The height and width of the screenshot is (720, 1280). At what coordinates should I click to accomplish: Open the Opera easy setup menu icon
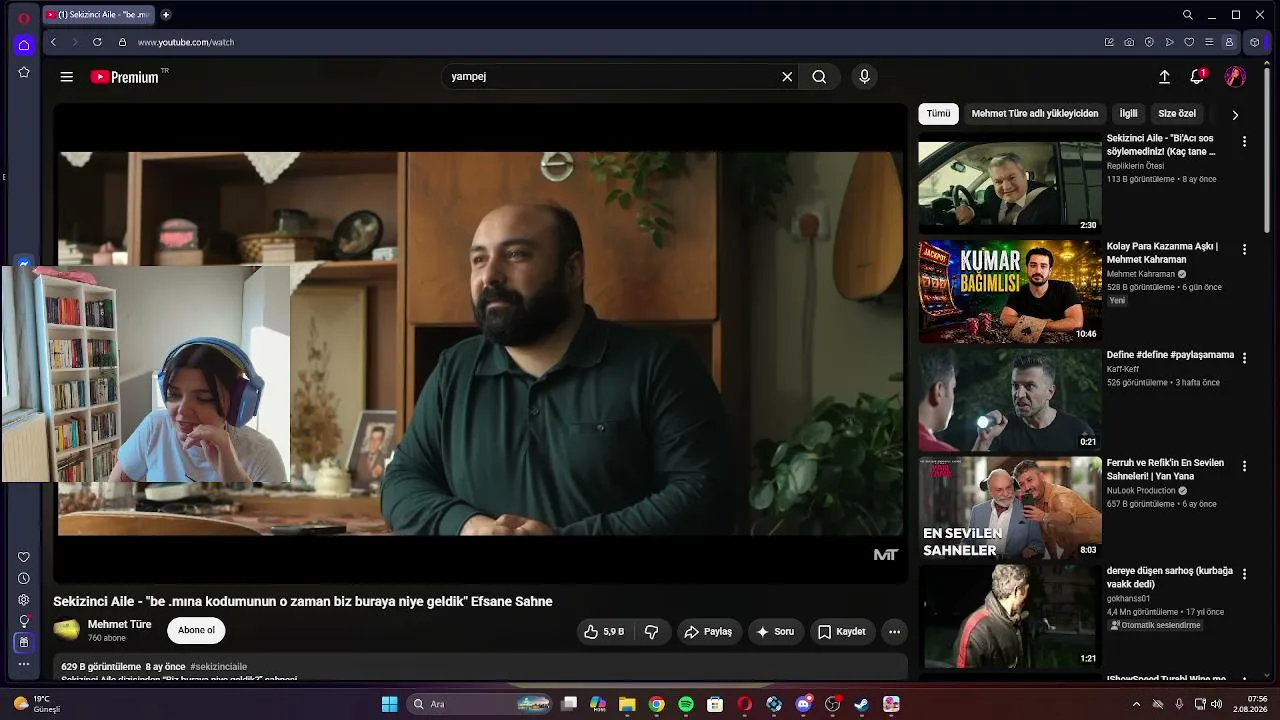(x=1209, y=42)
